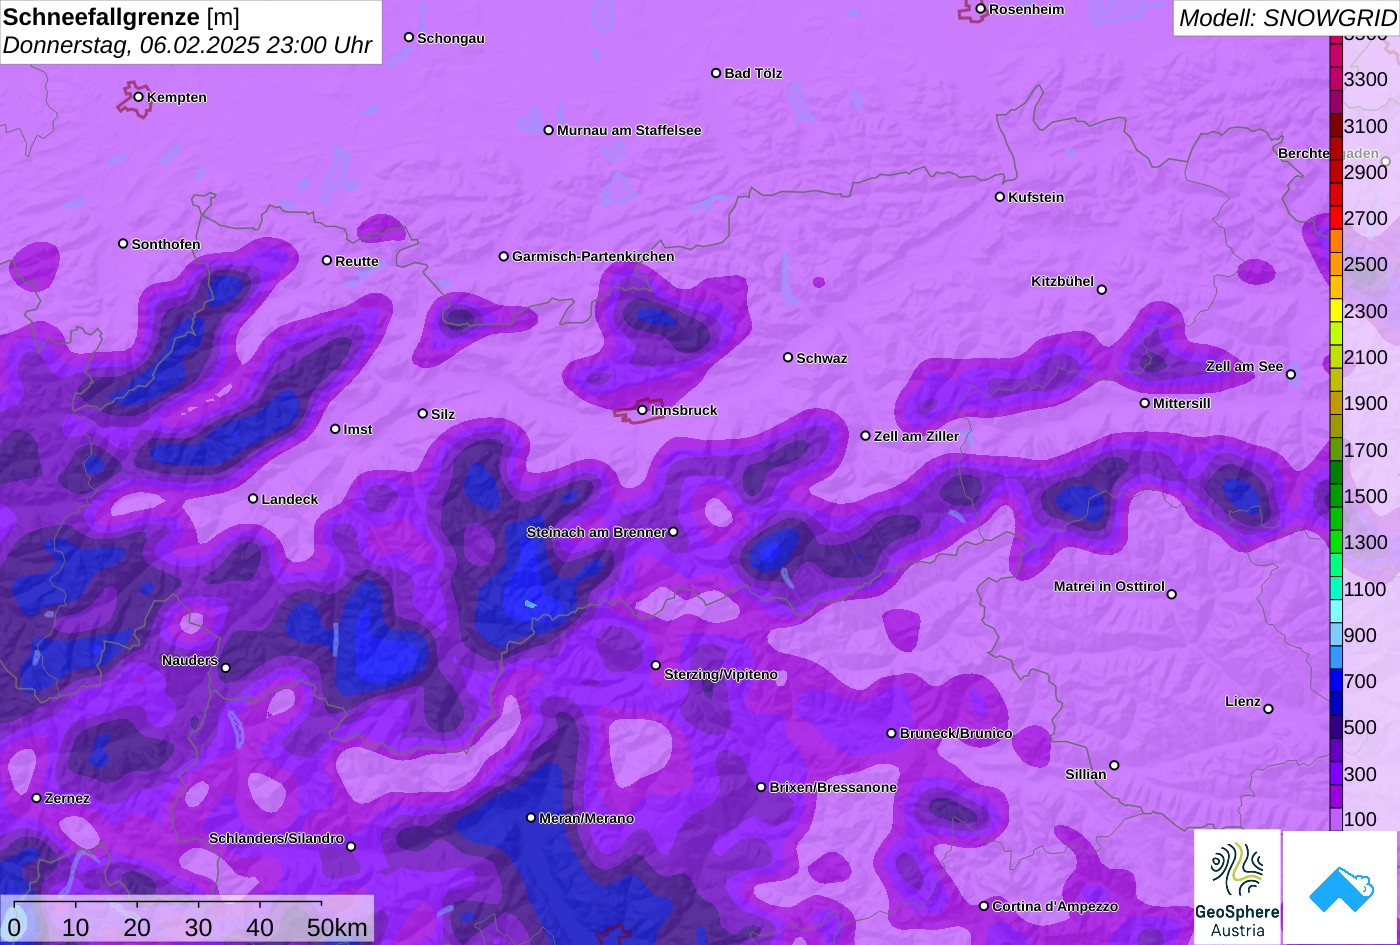Image resolution: width=1400 pixels, height=945 pixels.
Task: Click the 'Schwaz' city label
Action: coord(822,358)
